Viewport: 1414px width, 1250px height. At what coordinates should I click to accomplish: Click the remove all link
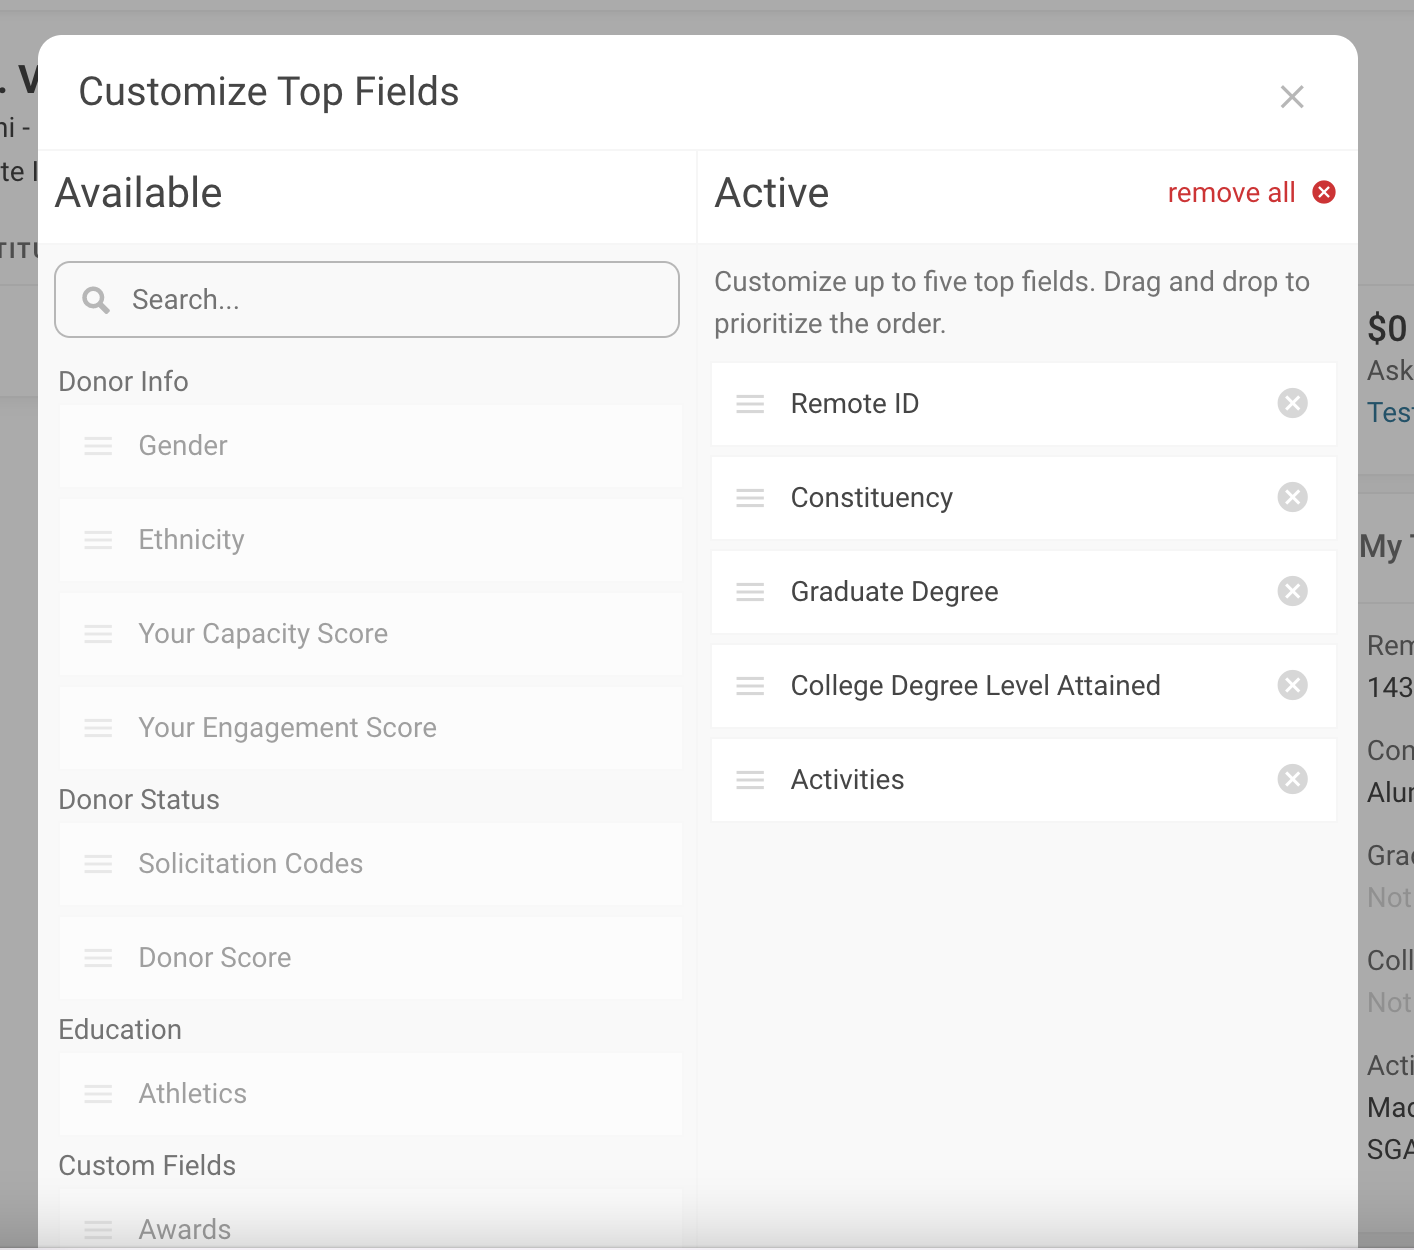click(x=1231, y=193)
